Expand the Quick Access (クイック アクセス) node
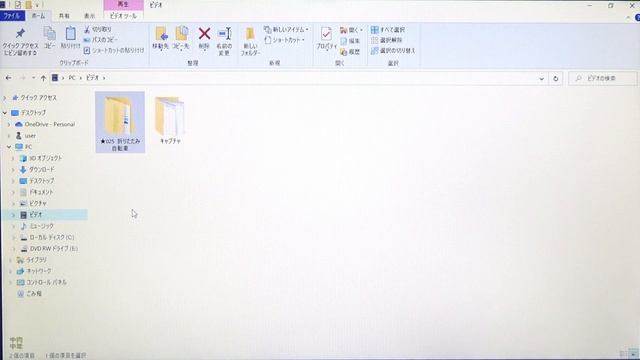This screenshot has height=360, width=640. pyautogui.click(x=5, y=98)
